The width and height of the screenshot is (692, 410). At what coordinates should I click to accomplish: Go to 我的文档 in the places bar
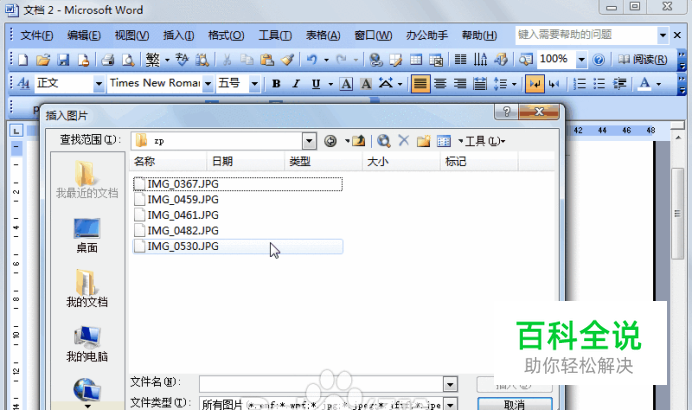point(87,289)
